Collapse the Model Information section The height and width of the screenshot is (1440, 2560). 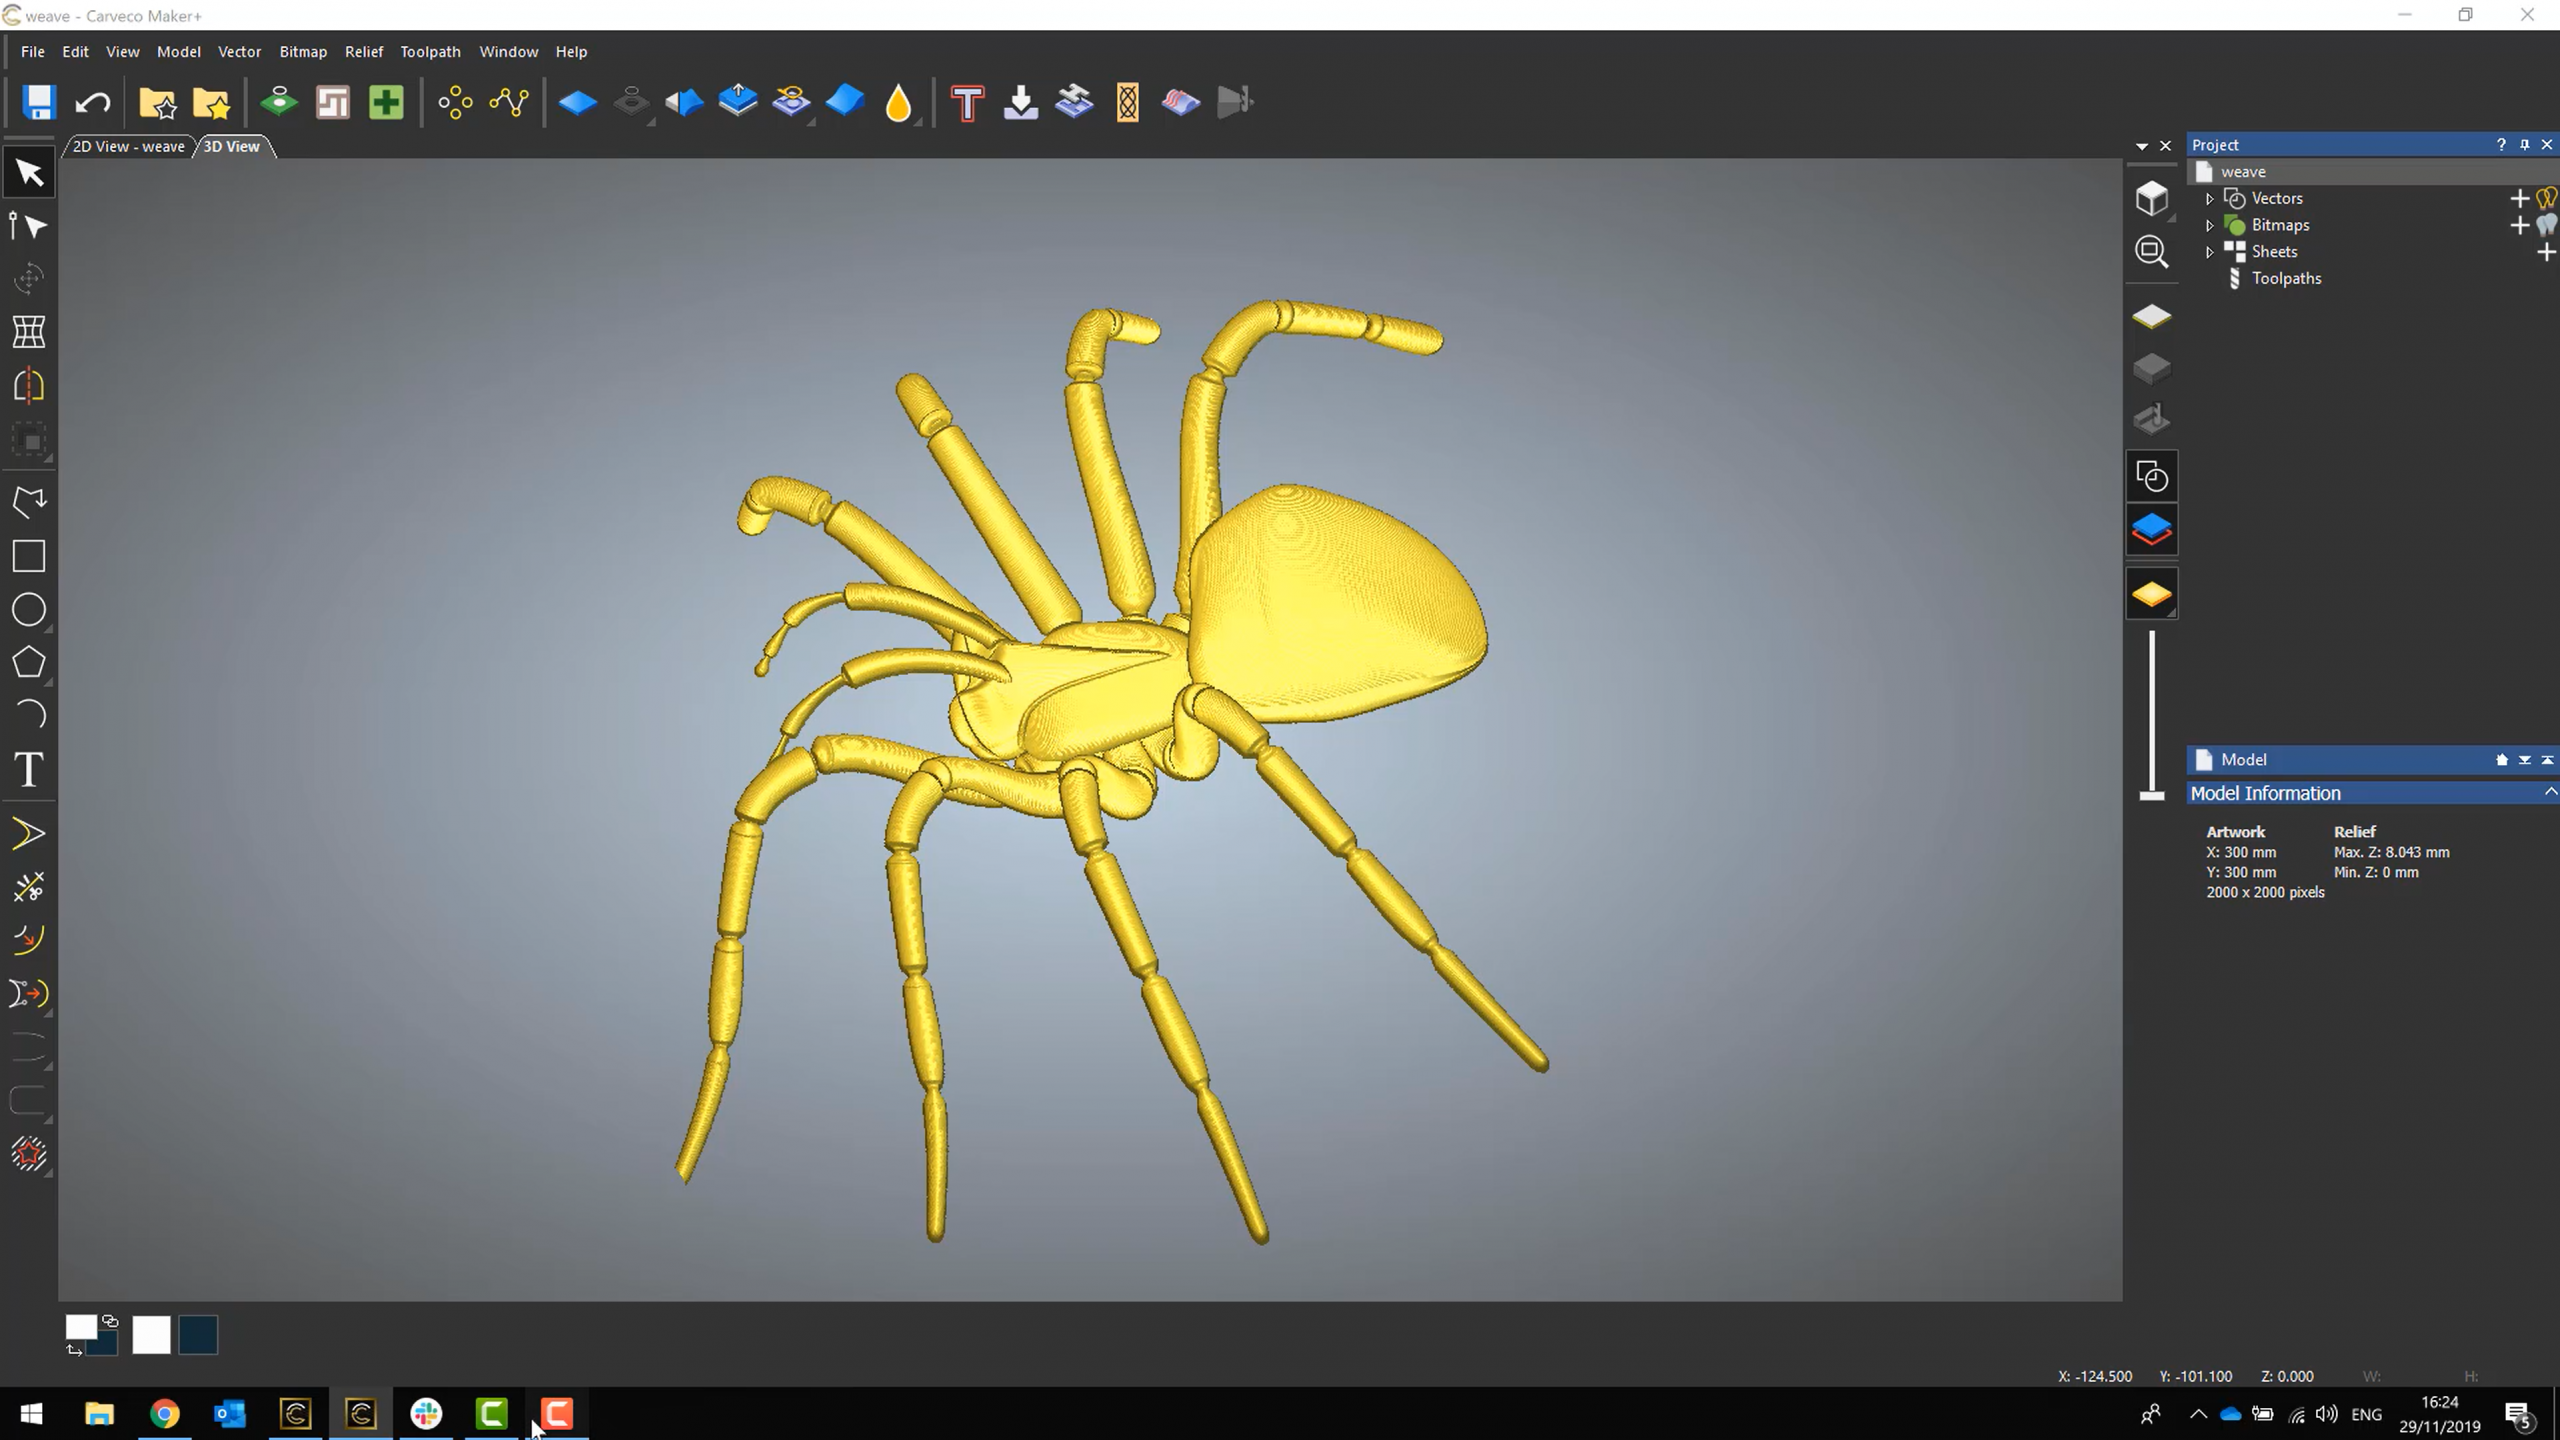pyautogui.click(x=2549, y=792)
